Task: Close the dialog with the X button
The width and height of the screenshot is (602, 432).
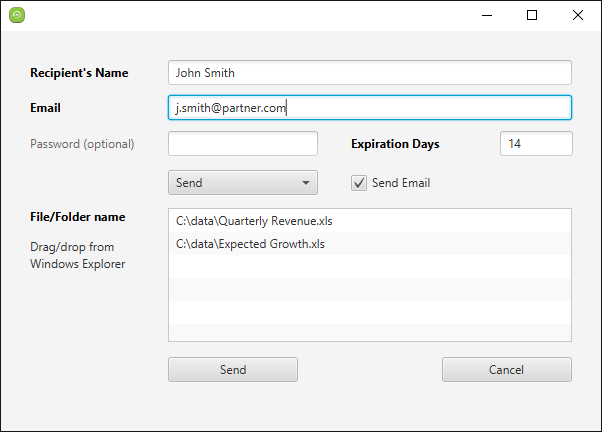Action: [578, 15]
